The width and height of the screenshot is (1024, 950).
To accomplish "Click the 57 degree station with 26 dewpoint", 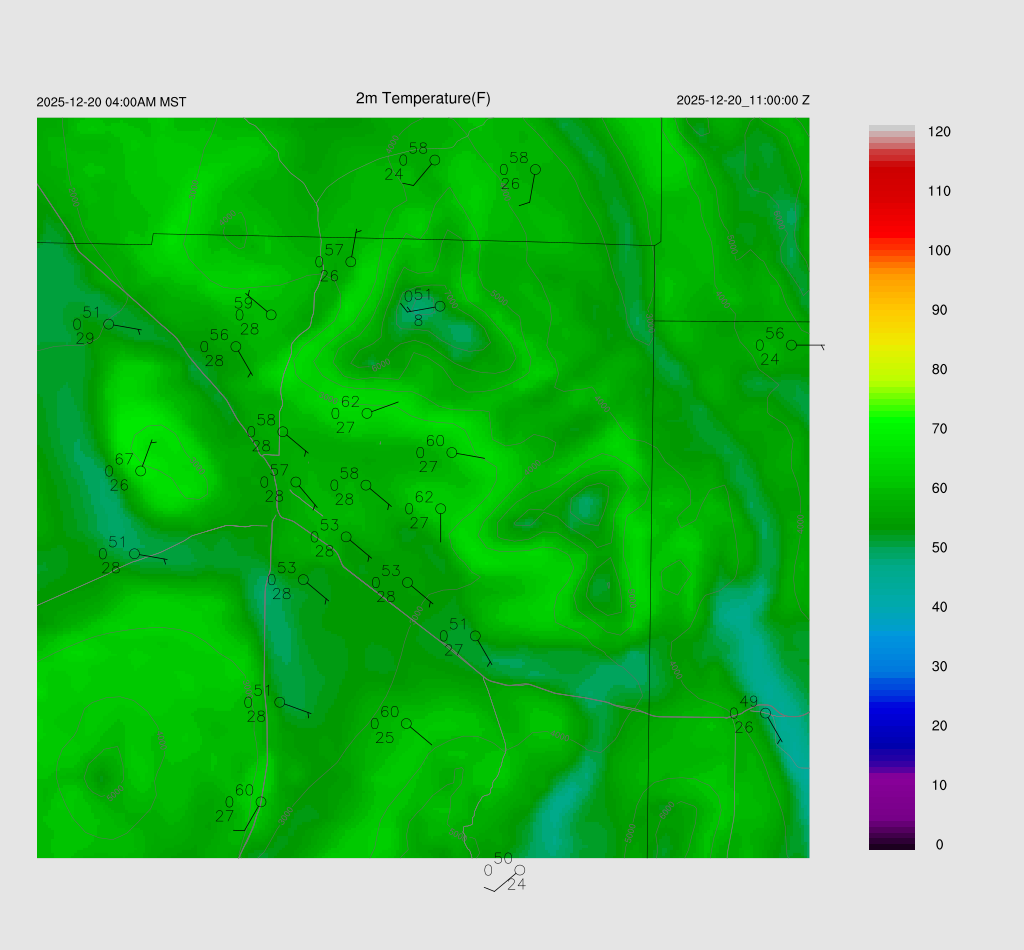I will [351, 262].
